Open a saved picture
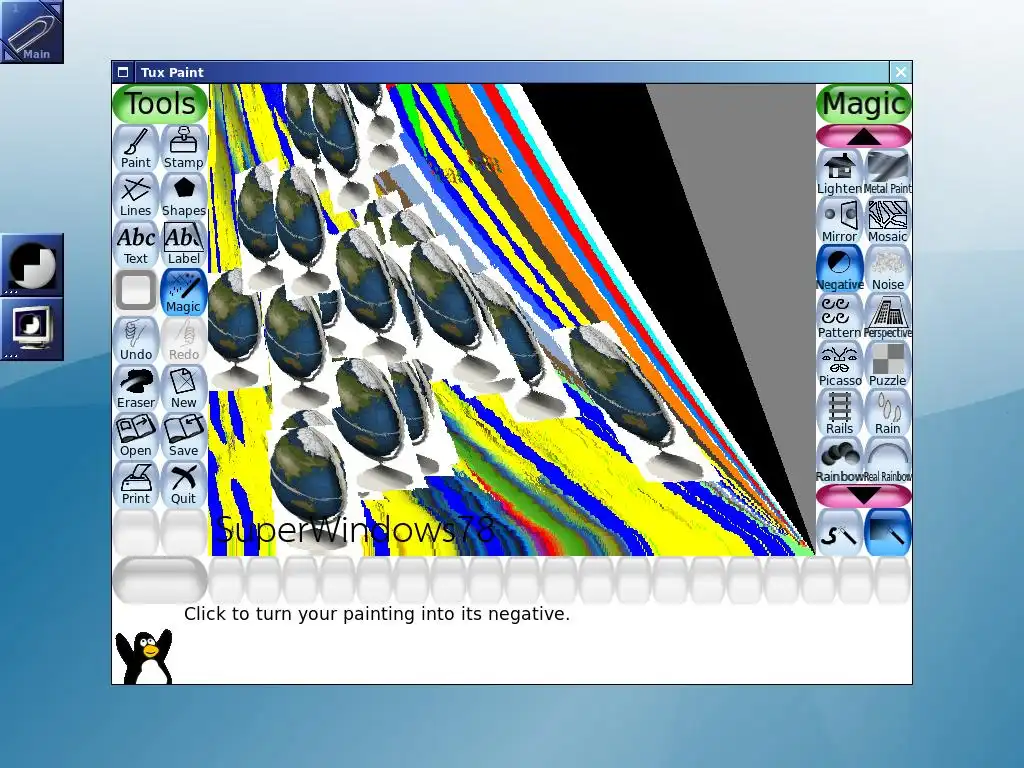This screenshot has height=768, width=1024. [x=136, y=436]
